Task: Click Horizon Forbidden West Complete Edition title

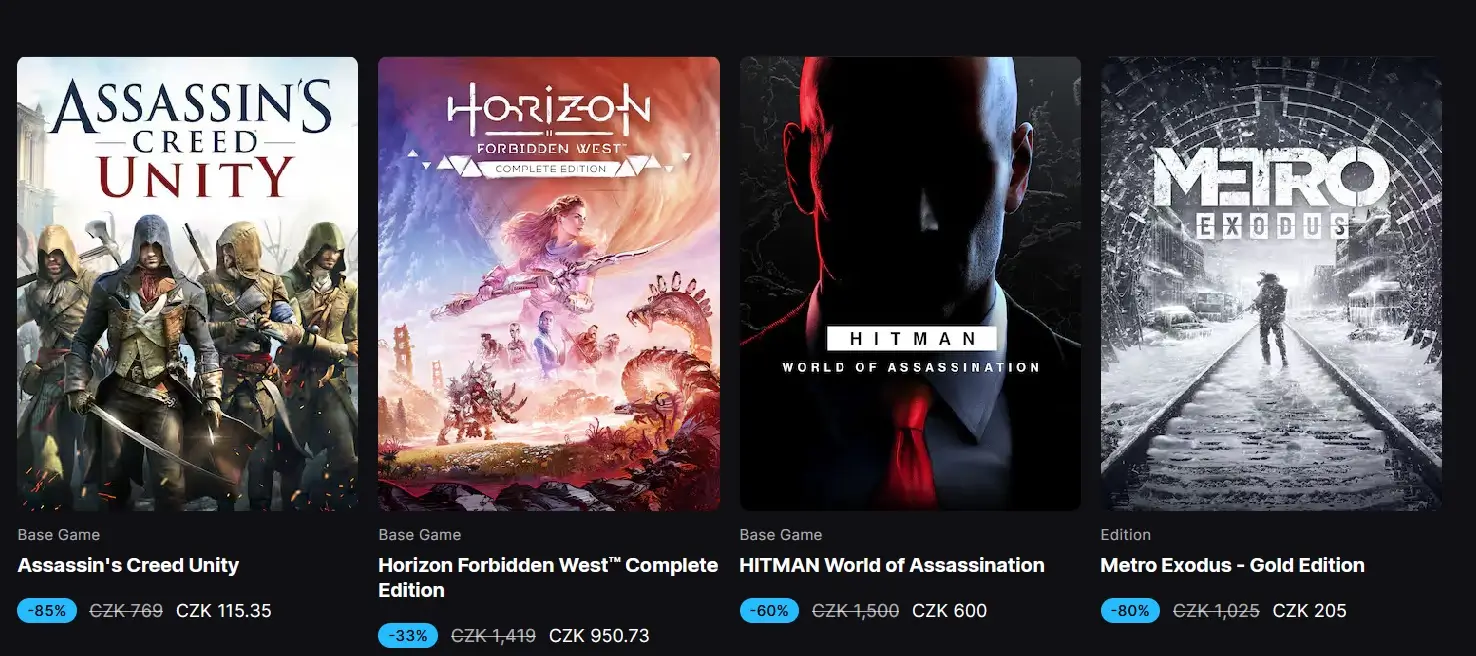Action: tap(548, 577)
